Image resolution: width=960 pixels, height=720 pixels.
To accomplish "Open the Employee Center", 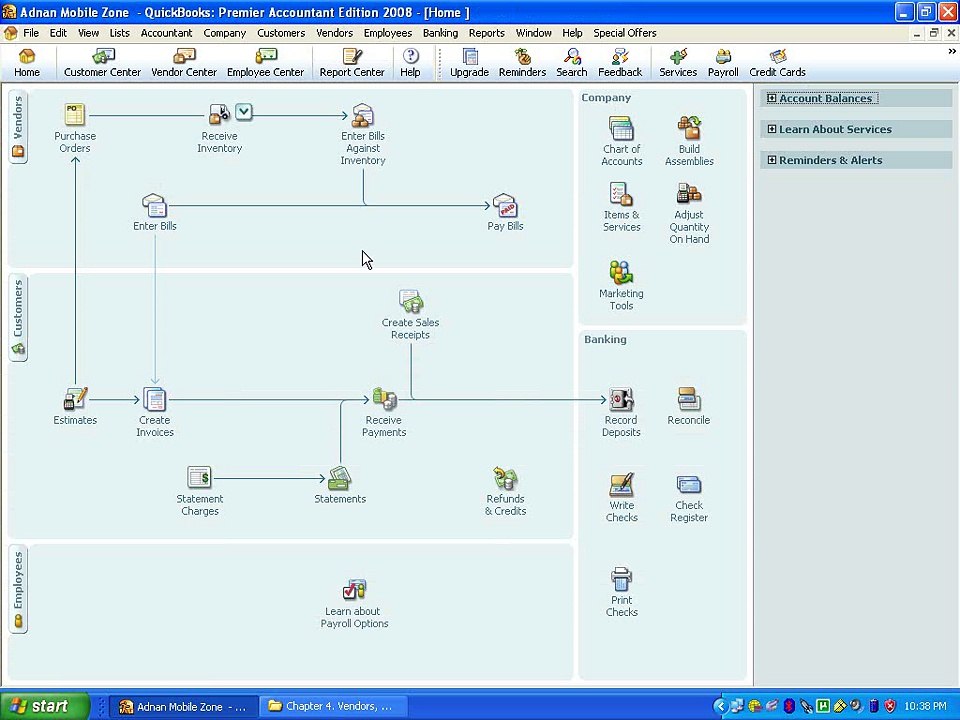I will (x=265, y=63).
